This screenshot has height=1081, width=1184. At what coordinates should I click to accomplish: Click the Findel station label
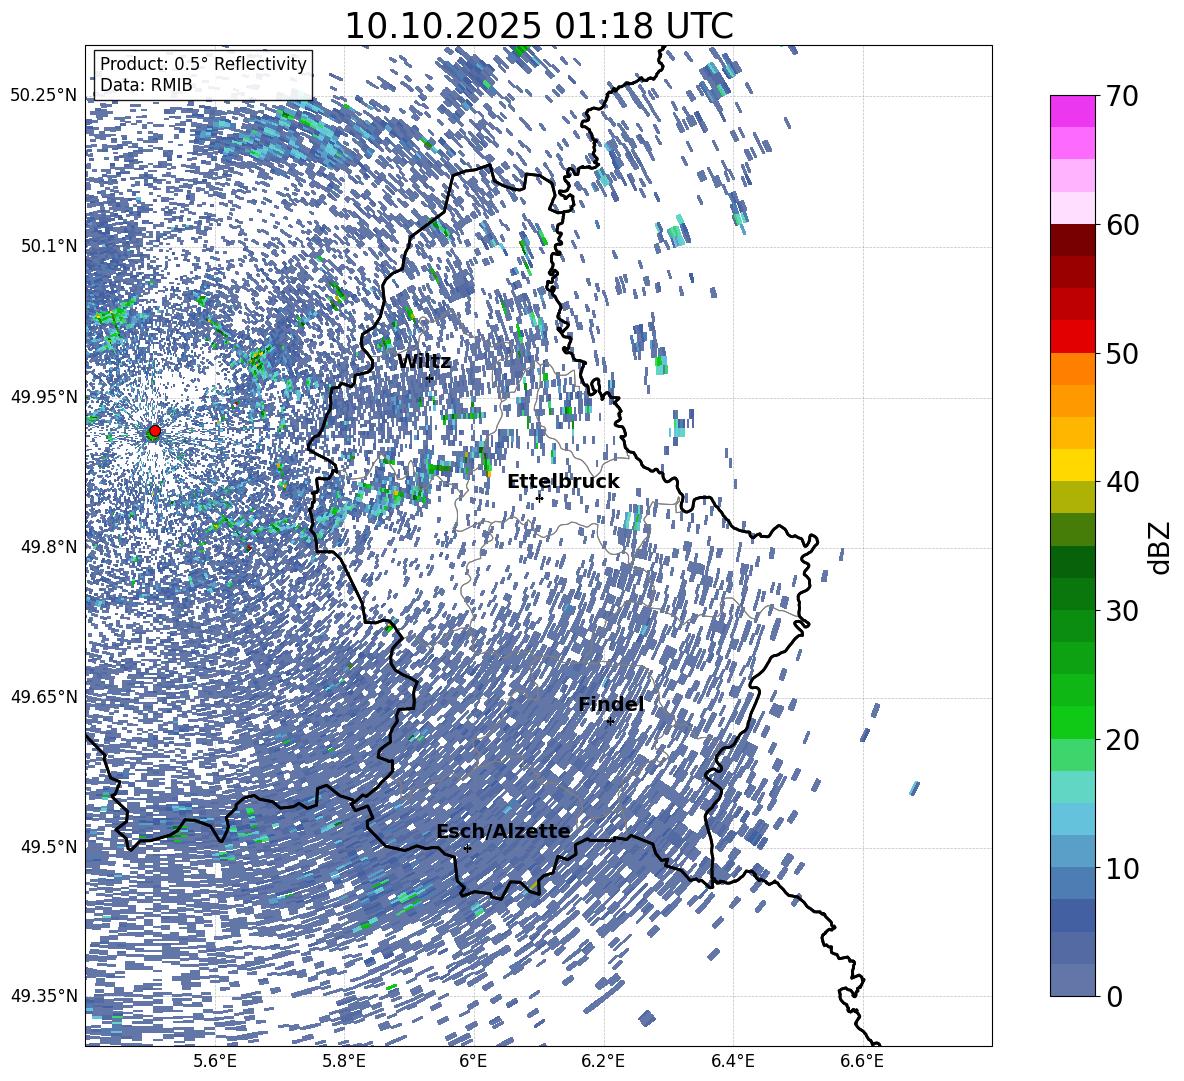(x=611, y=704)
